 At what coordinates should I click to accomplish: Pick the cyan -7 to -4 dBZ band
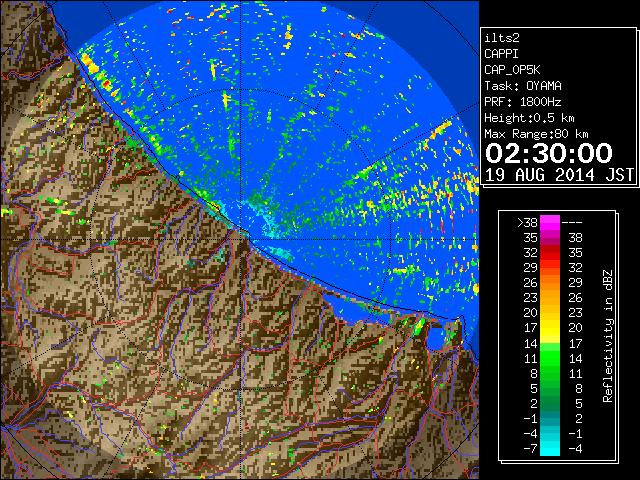550,448
